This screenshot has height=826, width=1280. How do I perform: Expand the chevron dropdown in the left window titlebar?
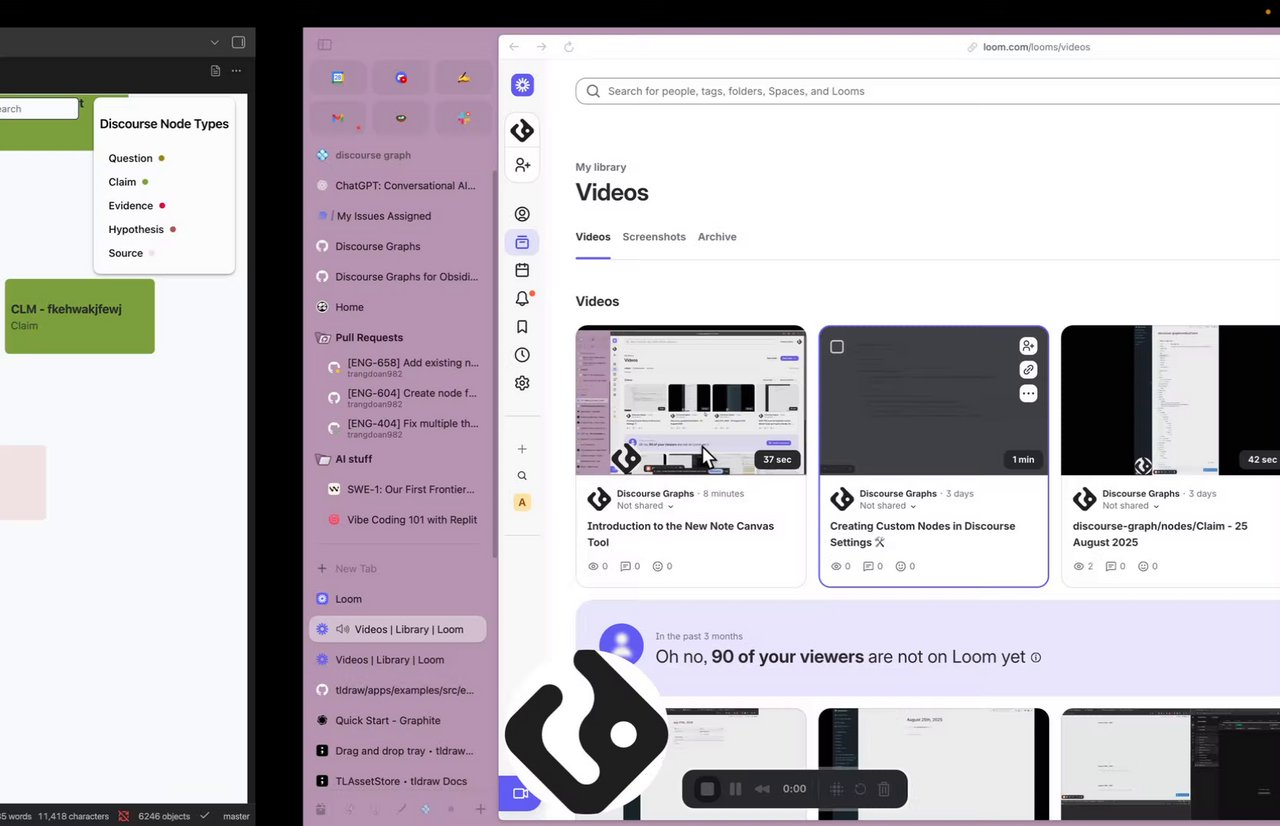click(214, 43)
